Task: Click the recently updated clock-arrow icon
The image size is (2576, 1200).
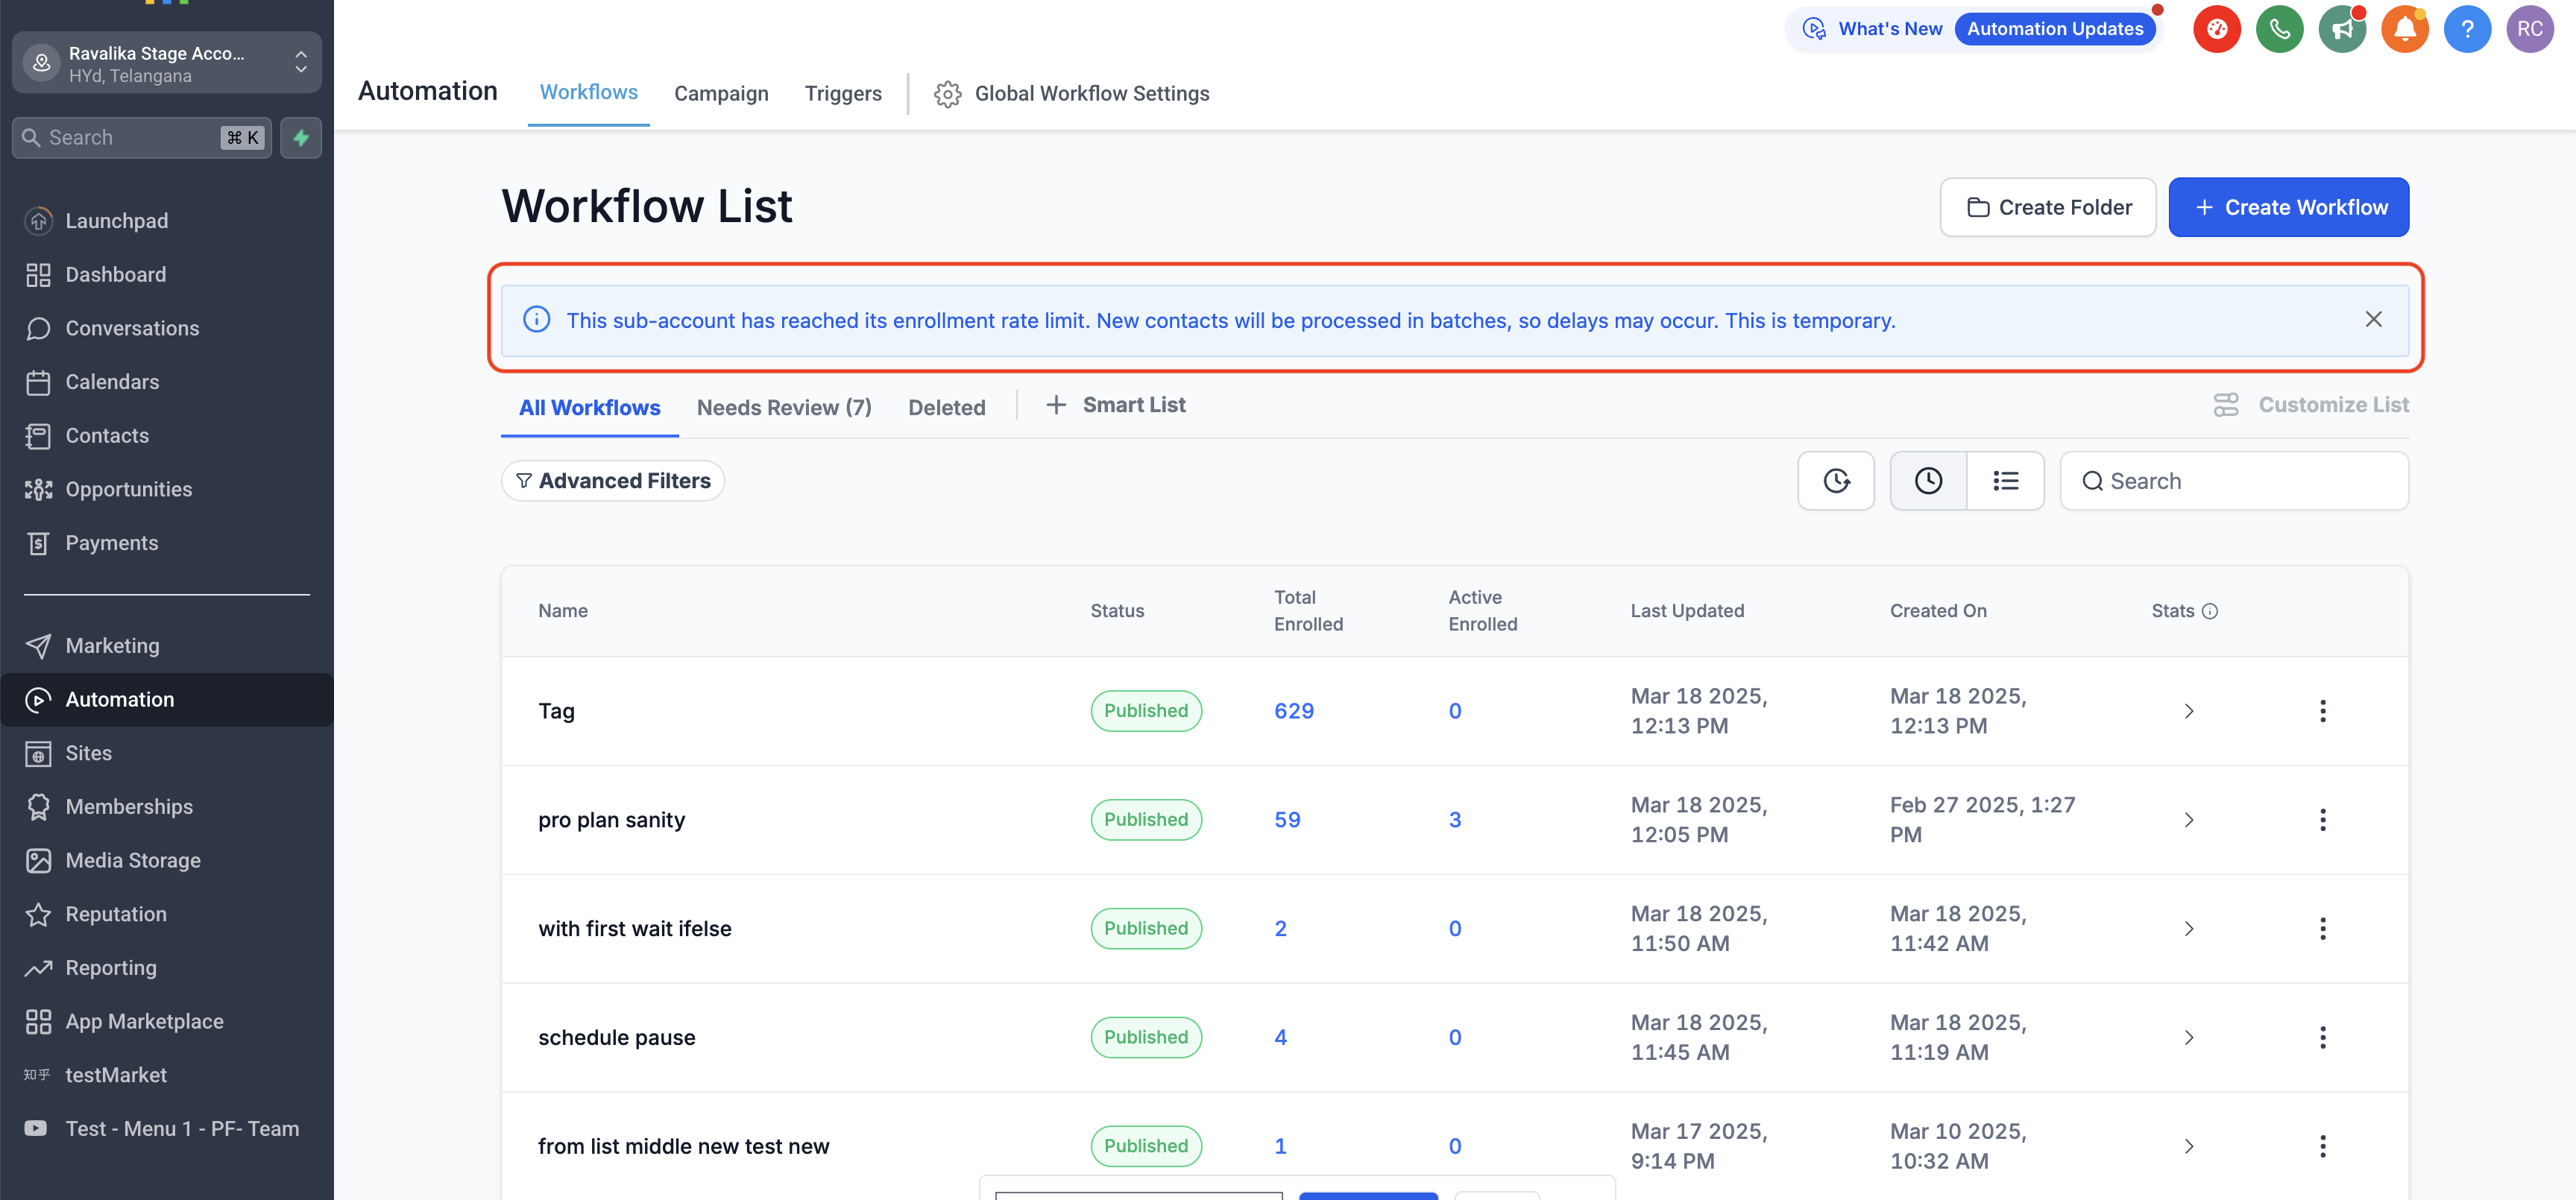Action: click(x=1836, y=481)
